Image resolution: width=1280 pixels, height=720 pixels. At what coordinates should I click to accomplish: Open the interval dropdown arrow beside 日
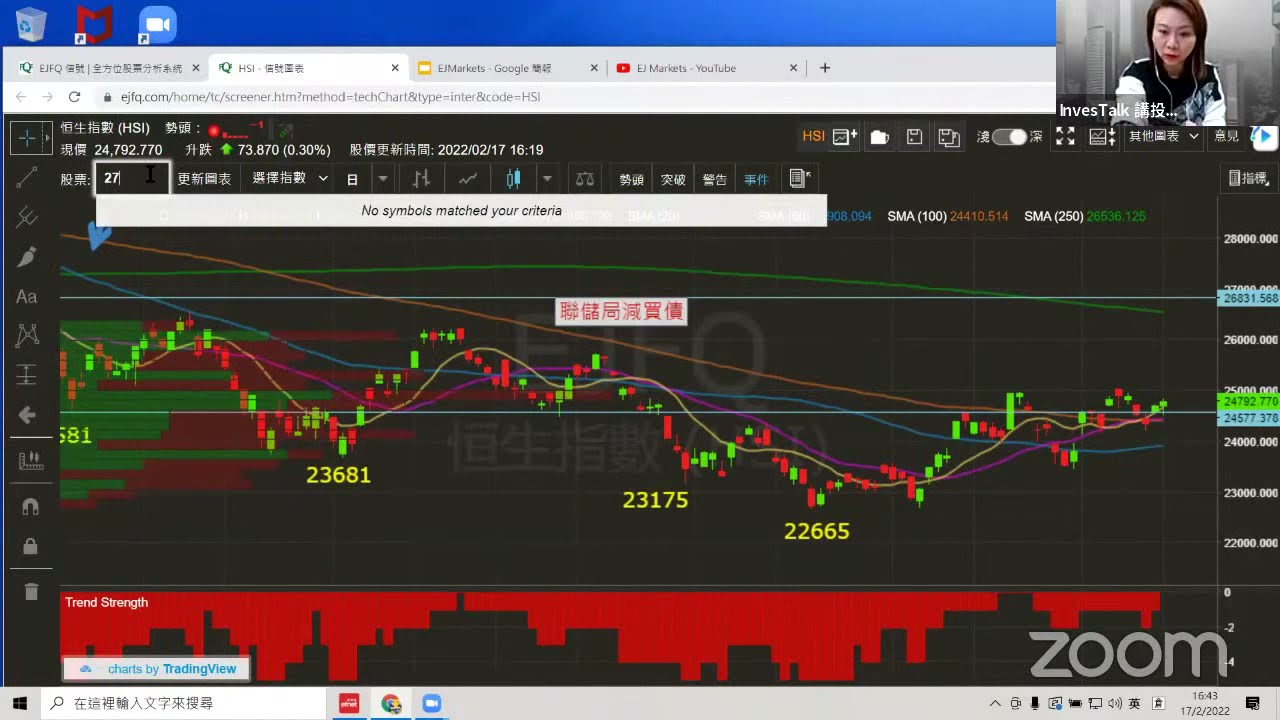click(382, 178)
